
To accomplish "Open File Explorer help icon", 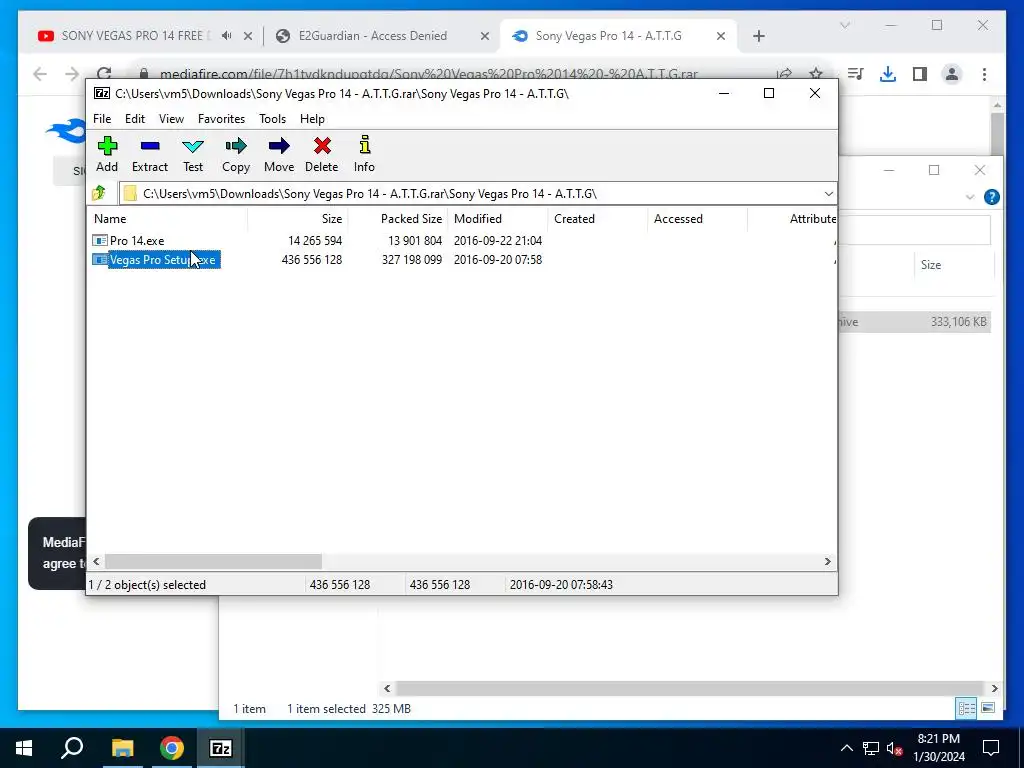I will click(x=991, y=197).
